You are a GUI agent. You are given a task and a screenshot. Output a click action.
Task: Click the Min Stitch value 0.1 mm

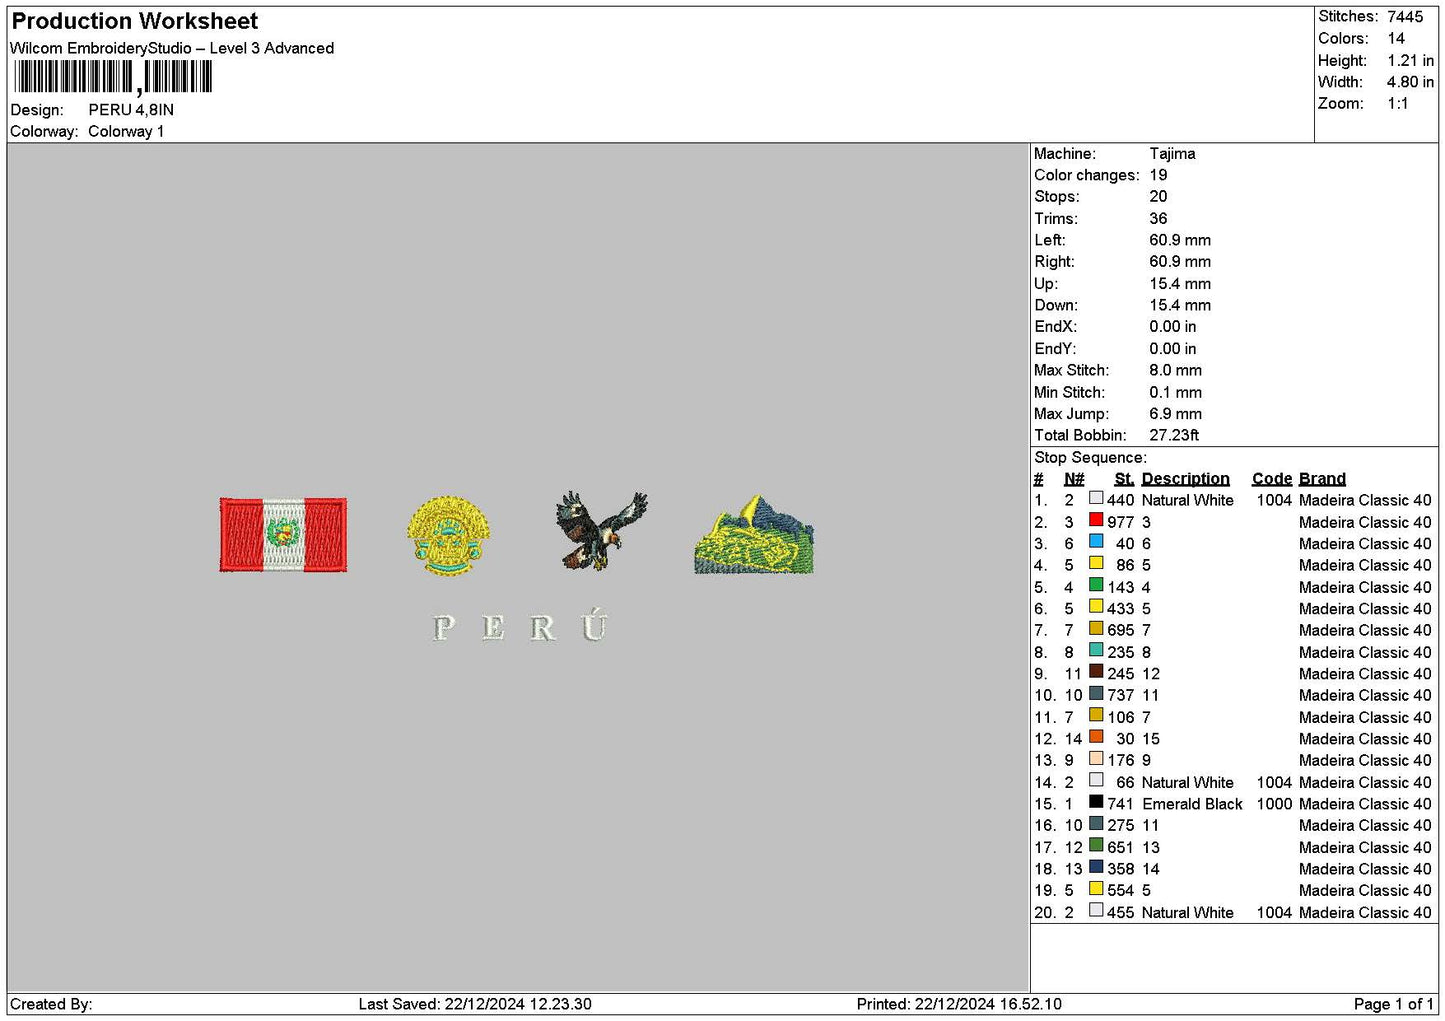1176,392
